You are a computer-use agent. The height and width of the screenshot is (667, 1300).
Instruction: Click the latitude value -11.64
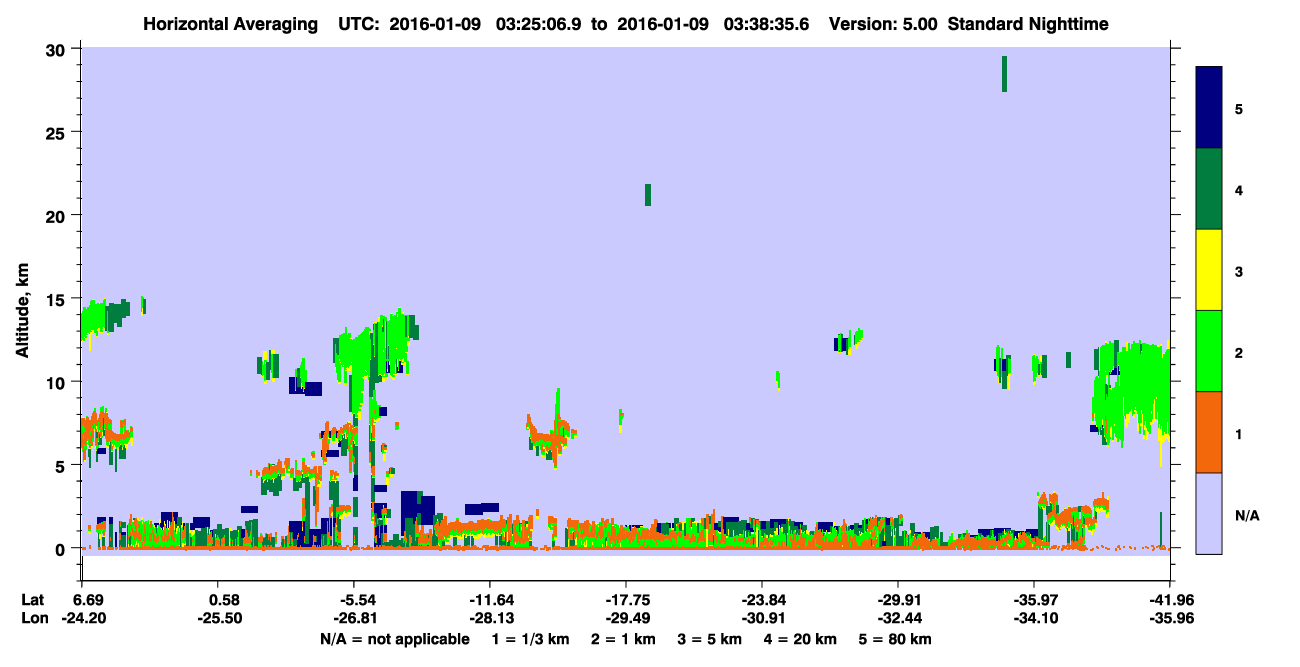[x=490, y=600]
